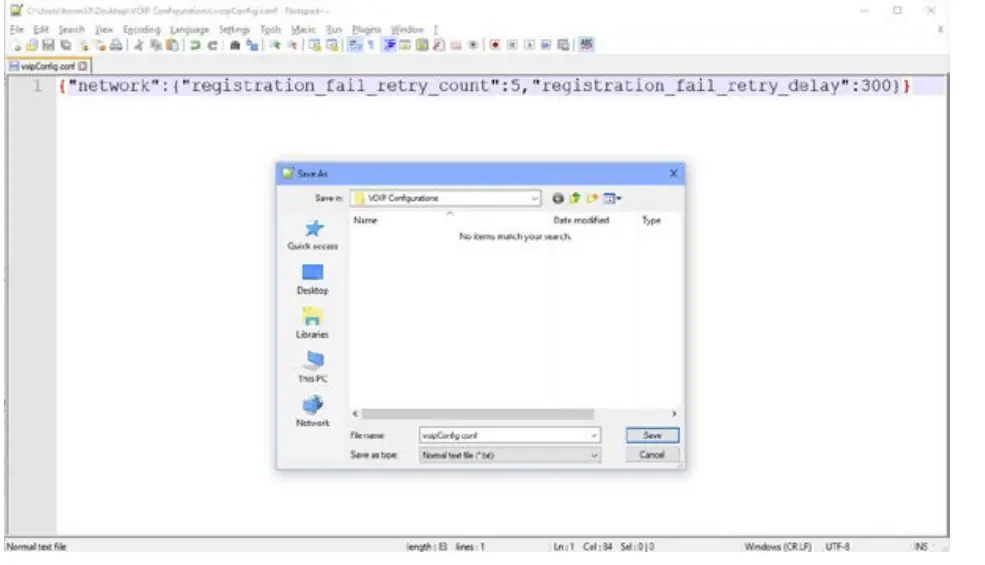
Task: Click the Playback macro toolbar icon
Action: pos(530,45)
